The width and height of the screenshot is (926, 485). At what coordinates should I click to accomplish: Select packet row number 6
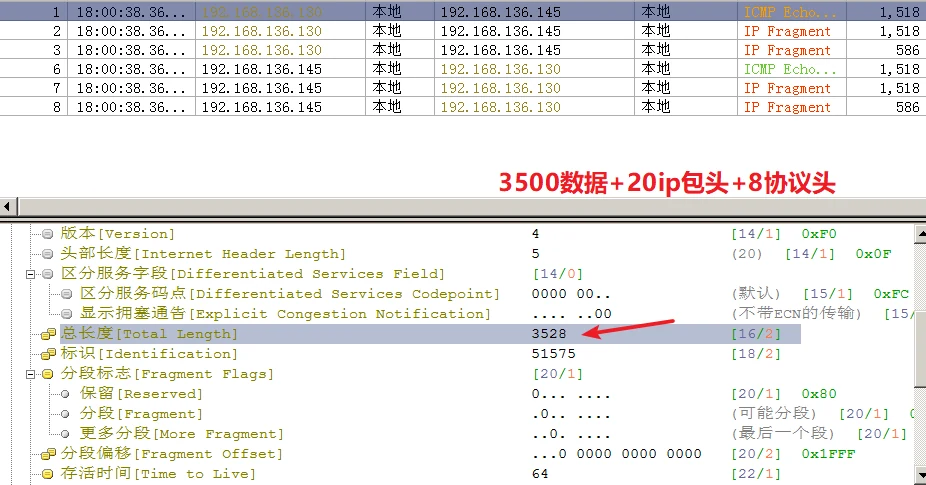point(463,69)
